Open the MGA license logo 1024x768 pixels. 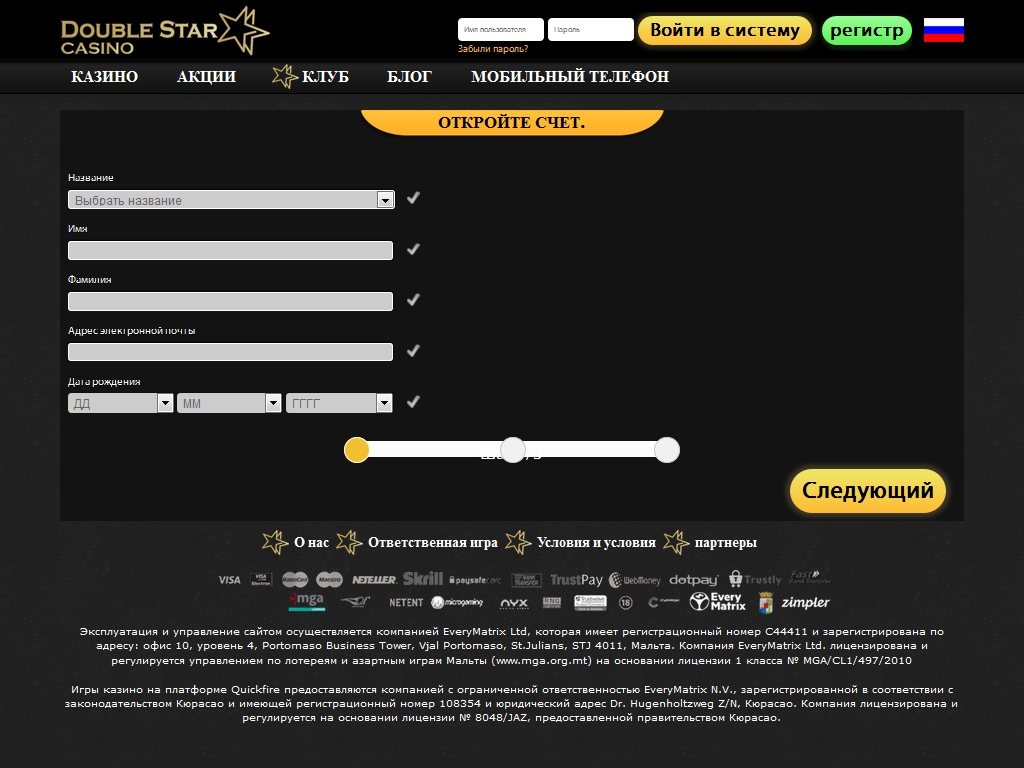coord(306,602)
